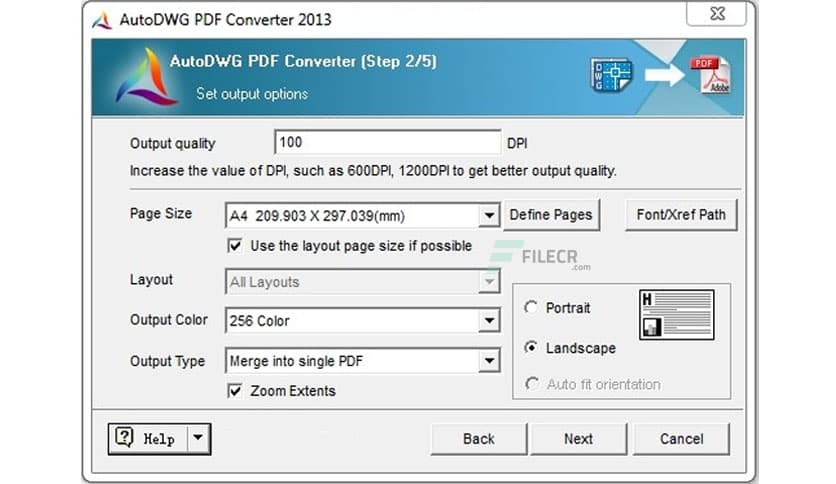
Task: Click the page orientation preview image
Action: 677,314
